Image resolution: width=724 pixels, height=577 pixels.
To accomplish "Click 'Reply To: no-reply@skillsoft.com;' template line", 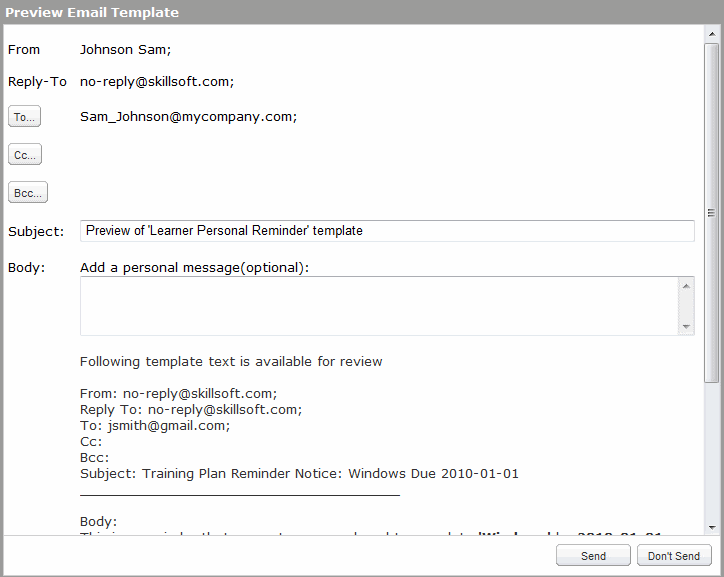I will [191, 410].
